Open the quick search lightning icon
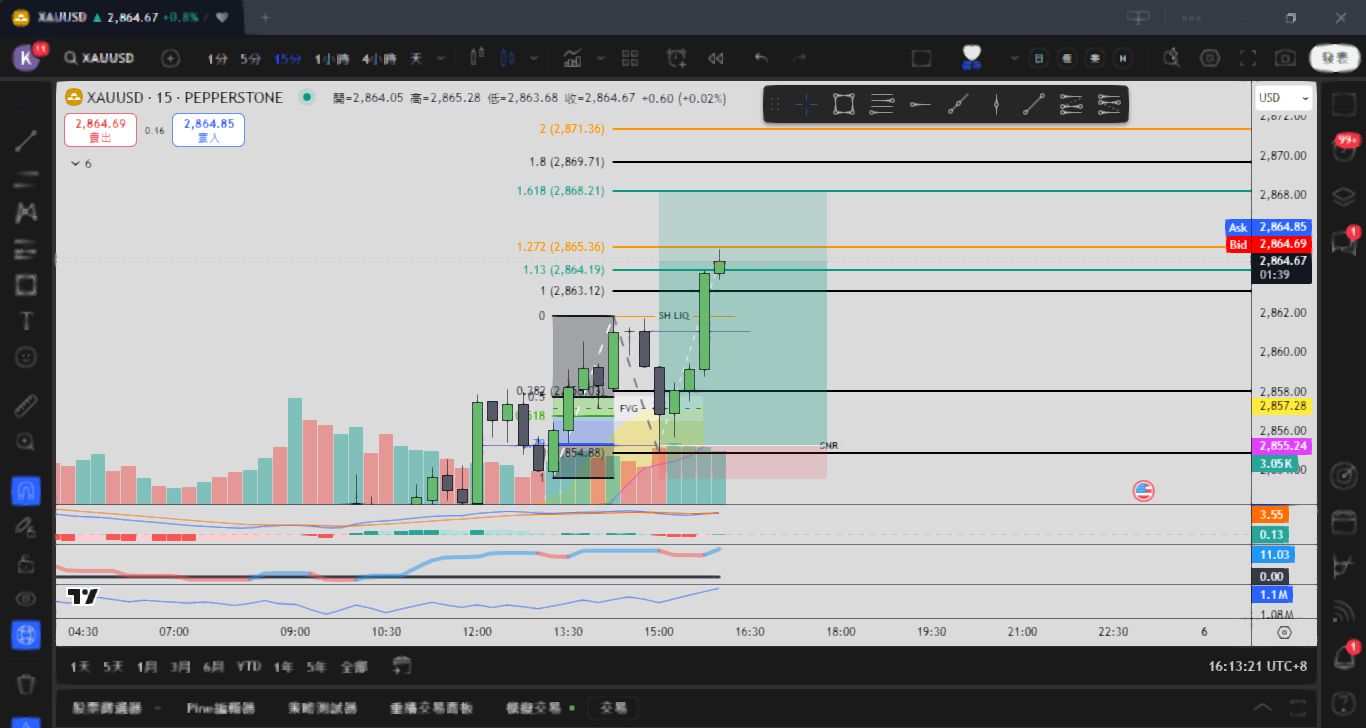The image size is (1366, 728). coord(1172,58)
